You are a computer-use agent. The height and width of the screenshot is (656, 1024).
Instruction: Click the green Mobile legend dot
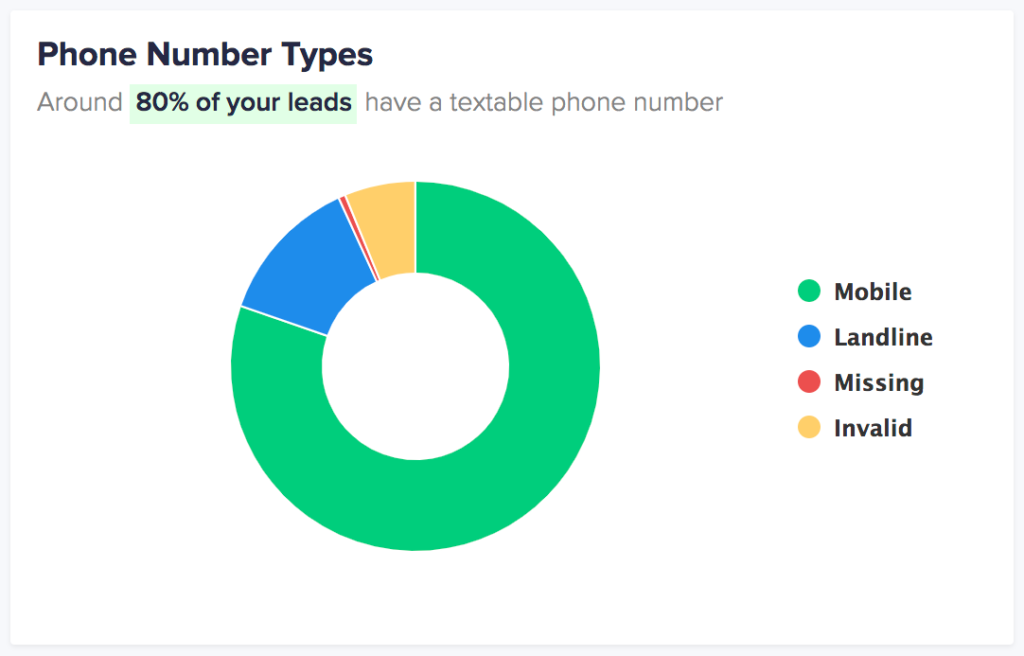pos(809,291)
